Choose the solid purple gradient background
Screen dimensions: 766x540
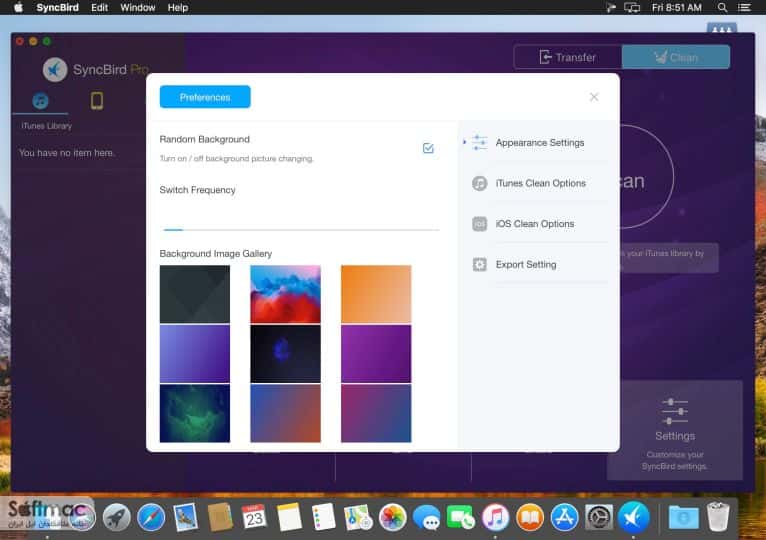[x=376, y=354]
